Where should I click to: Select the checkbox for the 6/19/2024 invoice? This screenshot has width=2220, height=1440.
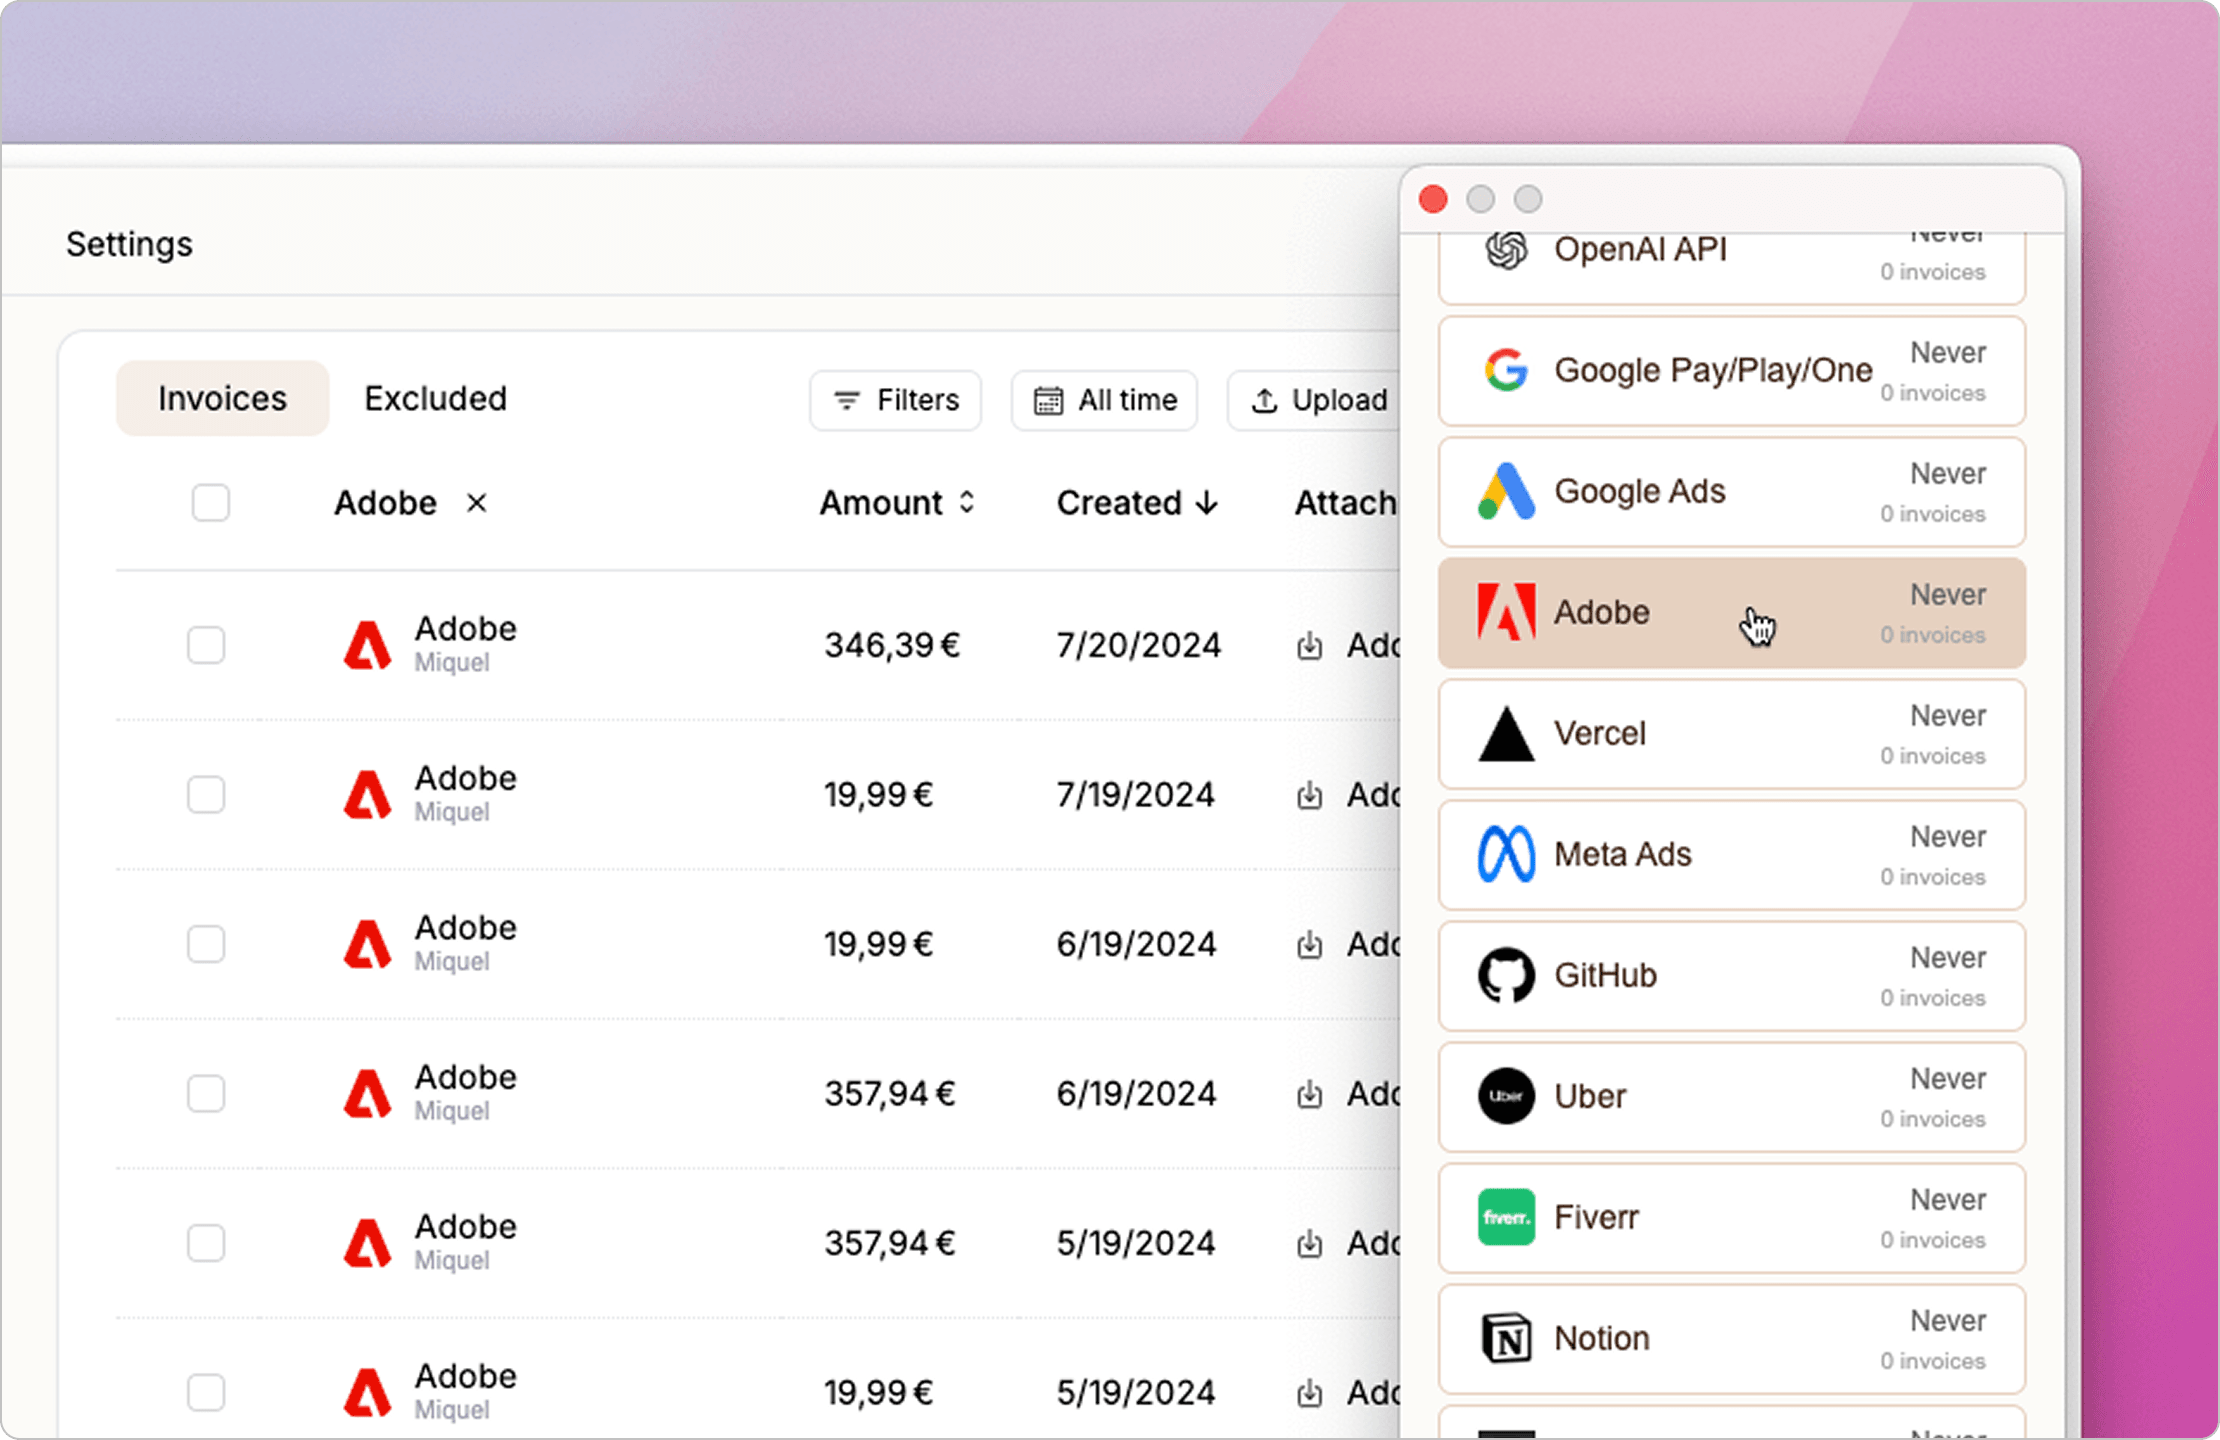tap(206, 943)
